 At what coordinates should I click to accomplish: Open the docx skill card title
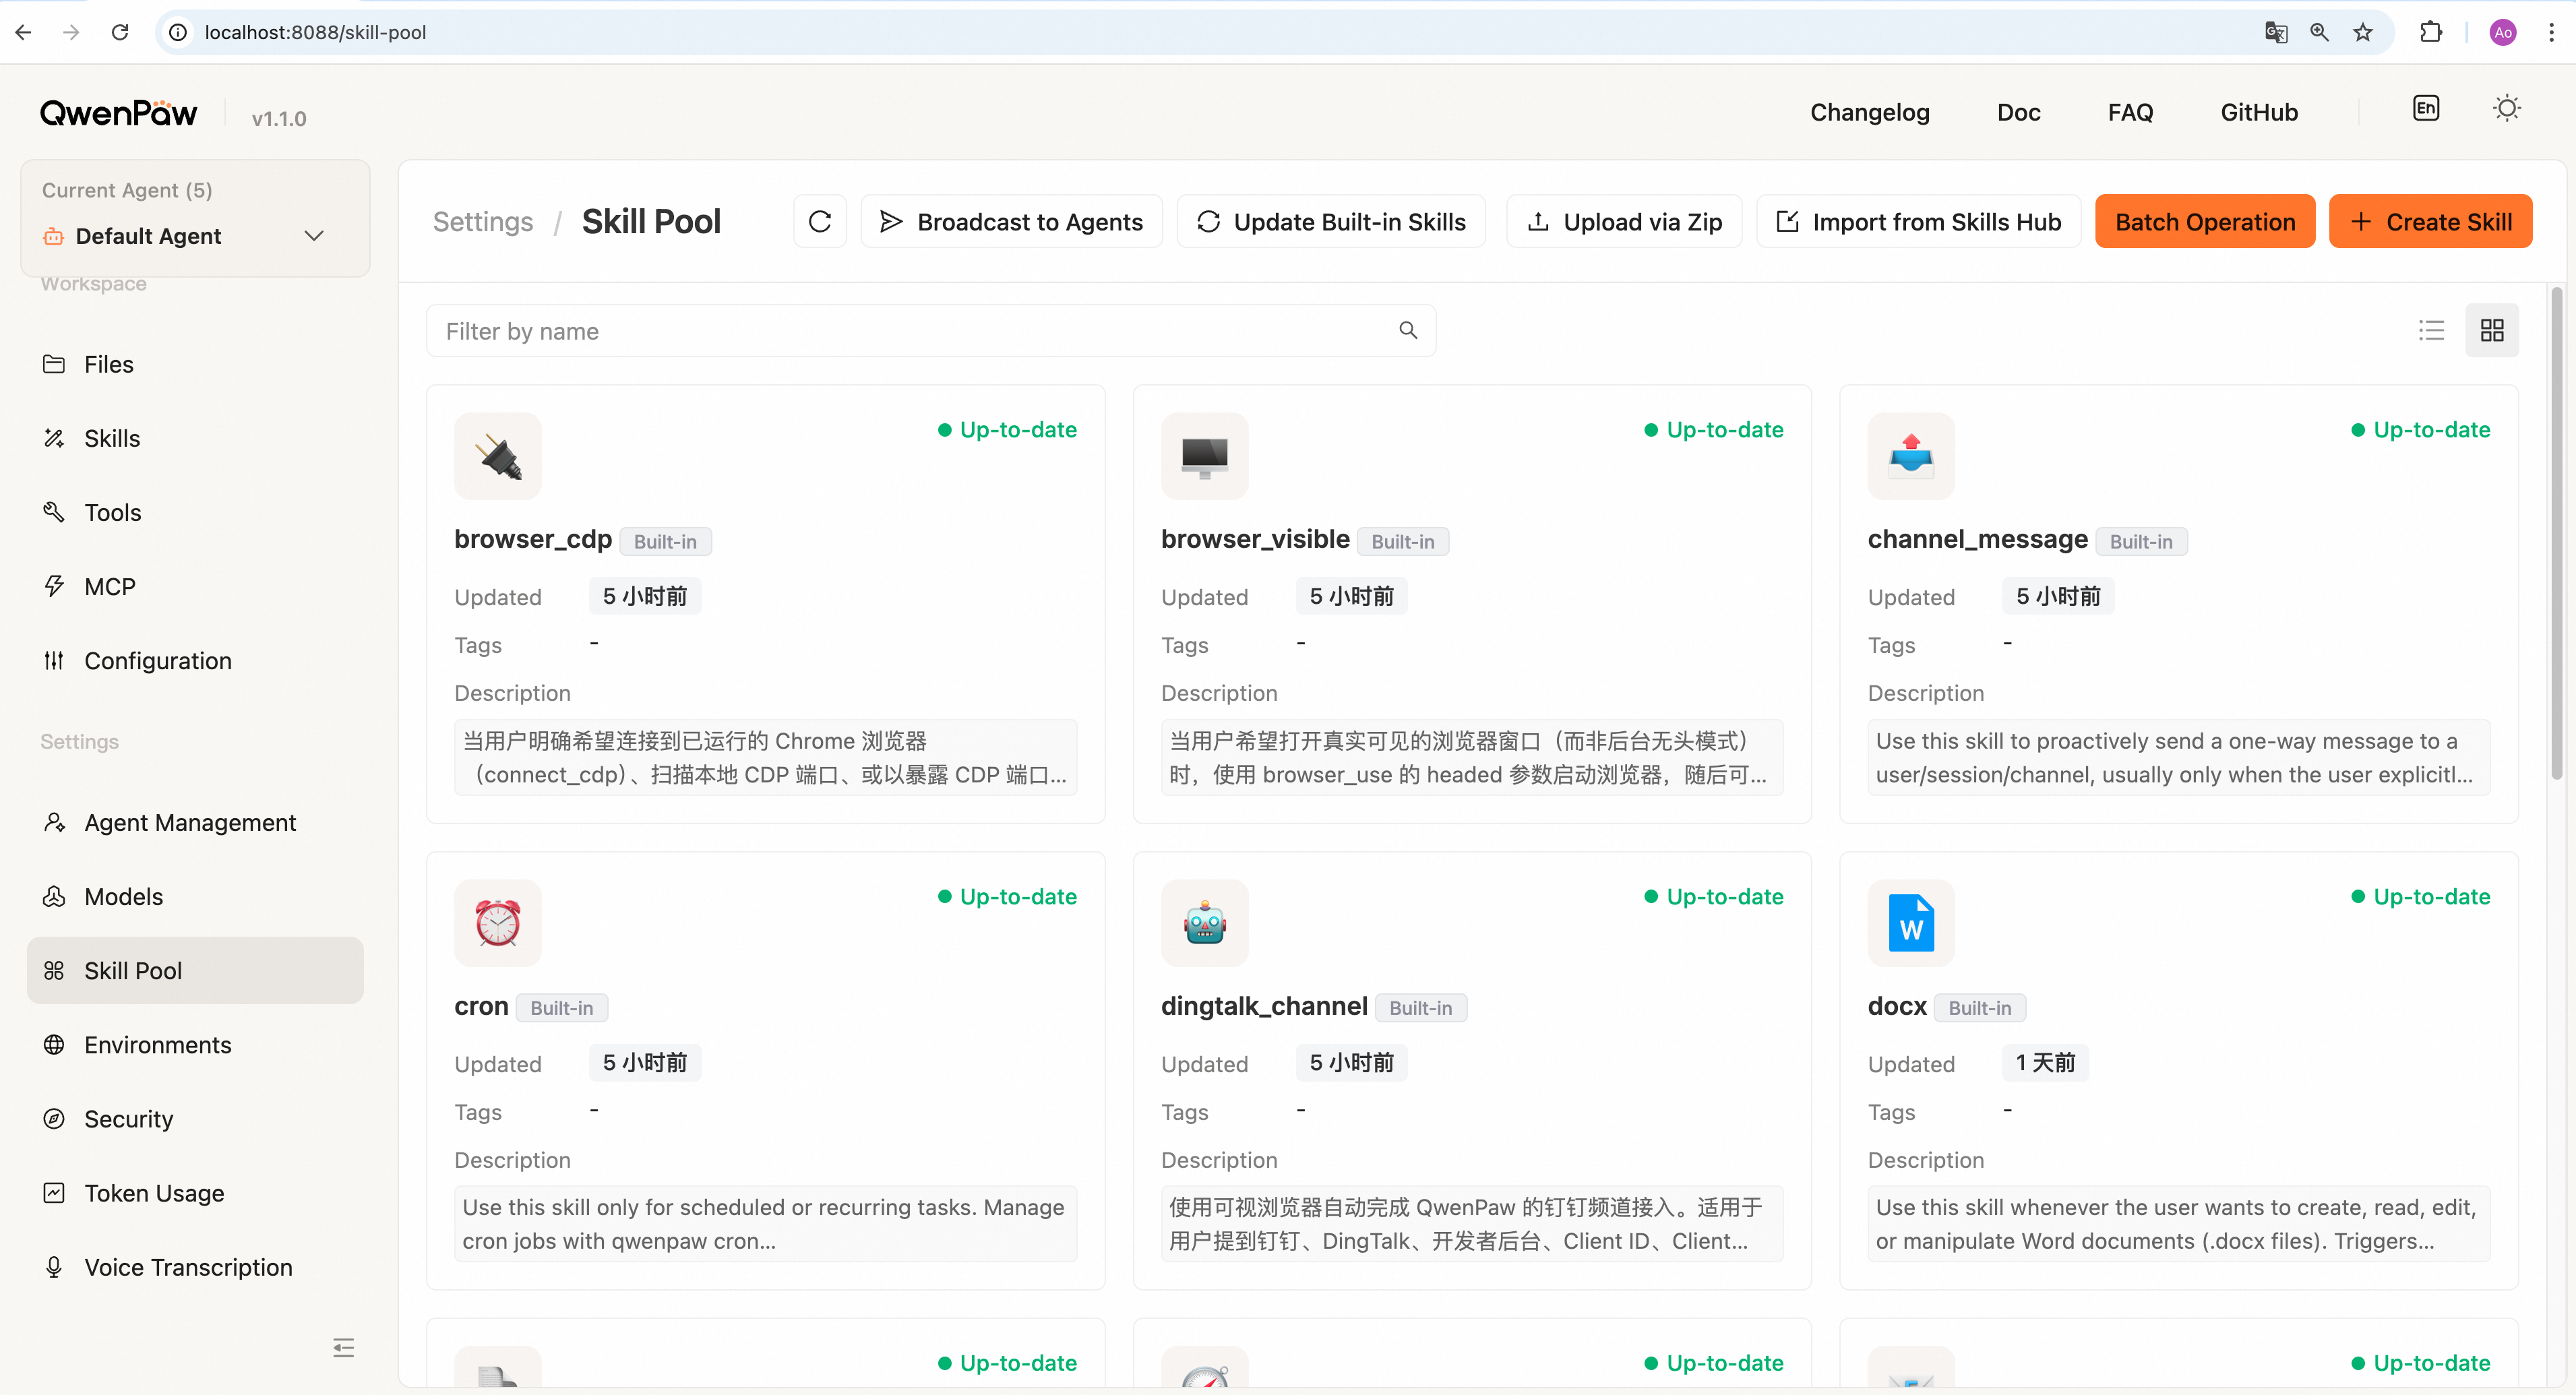tap(1897, 1006)
